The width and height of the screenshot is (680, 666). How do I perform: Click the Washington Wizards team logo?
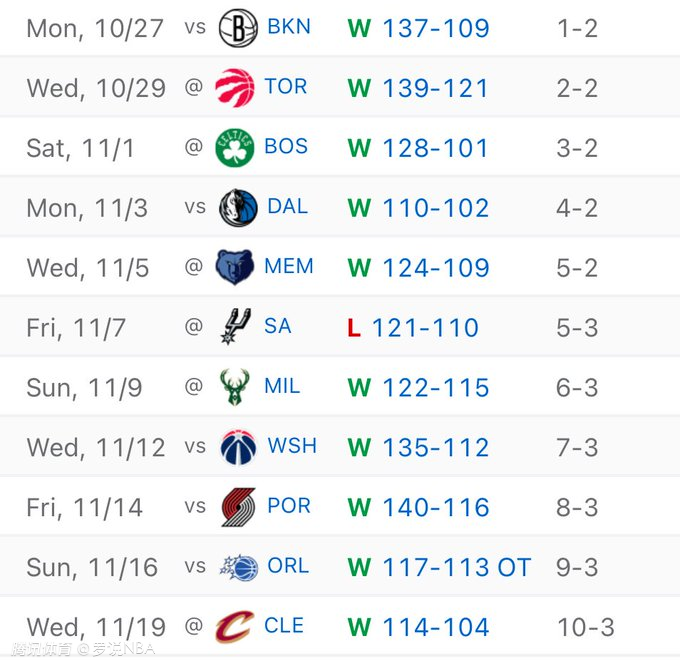tap(237, 447)
